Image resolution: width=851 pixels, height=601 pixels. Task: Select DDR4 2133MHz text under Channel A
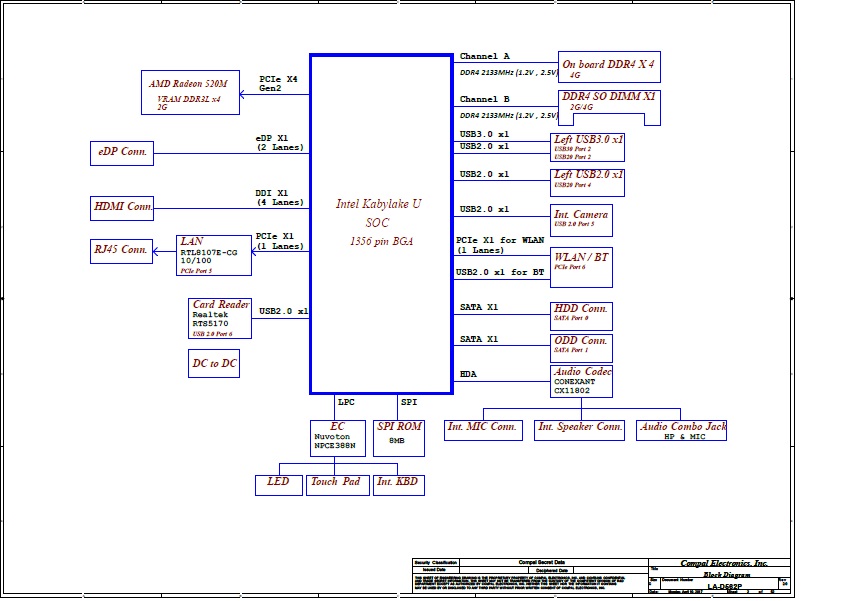(x=509, y=72)
